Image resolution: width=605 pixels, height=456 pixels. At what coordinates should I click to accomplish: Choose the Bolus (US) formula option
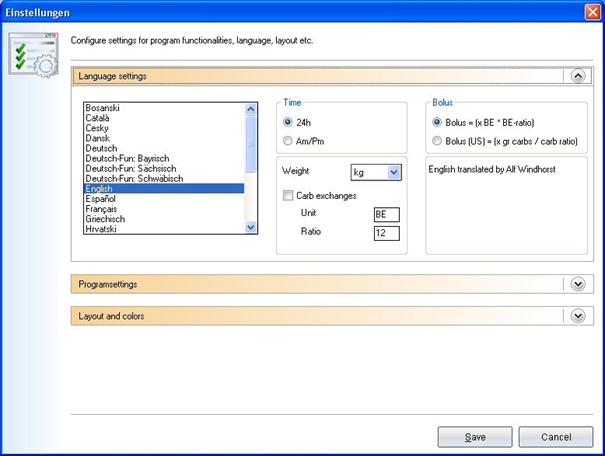click(437, 141)
